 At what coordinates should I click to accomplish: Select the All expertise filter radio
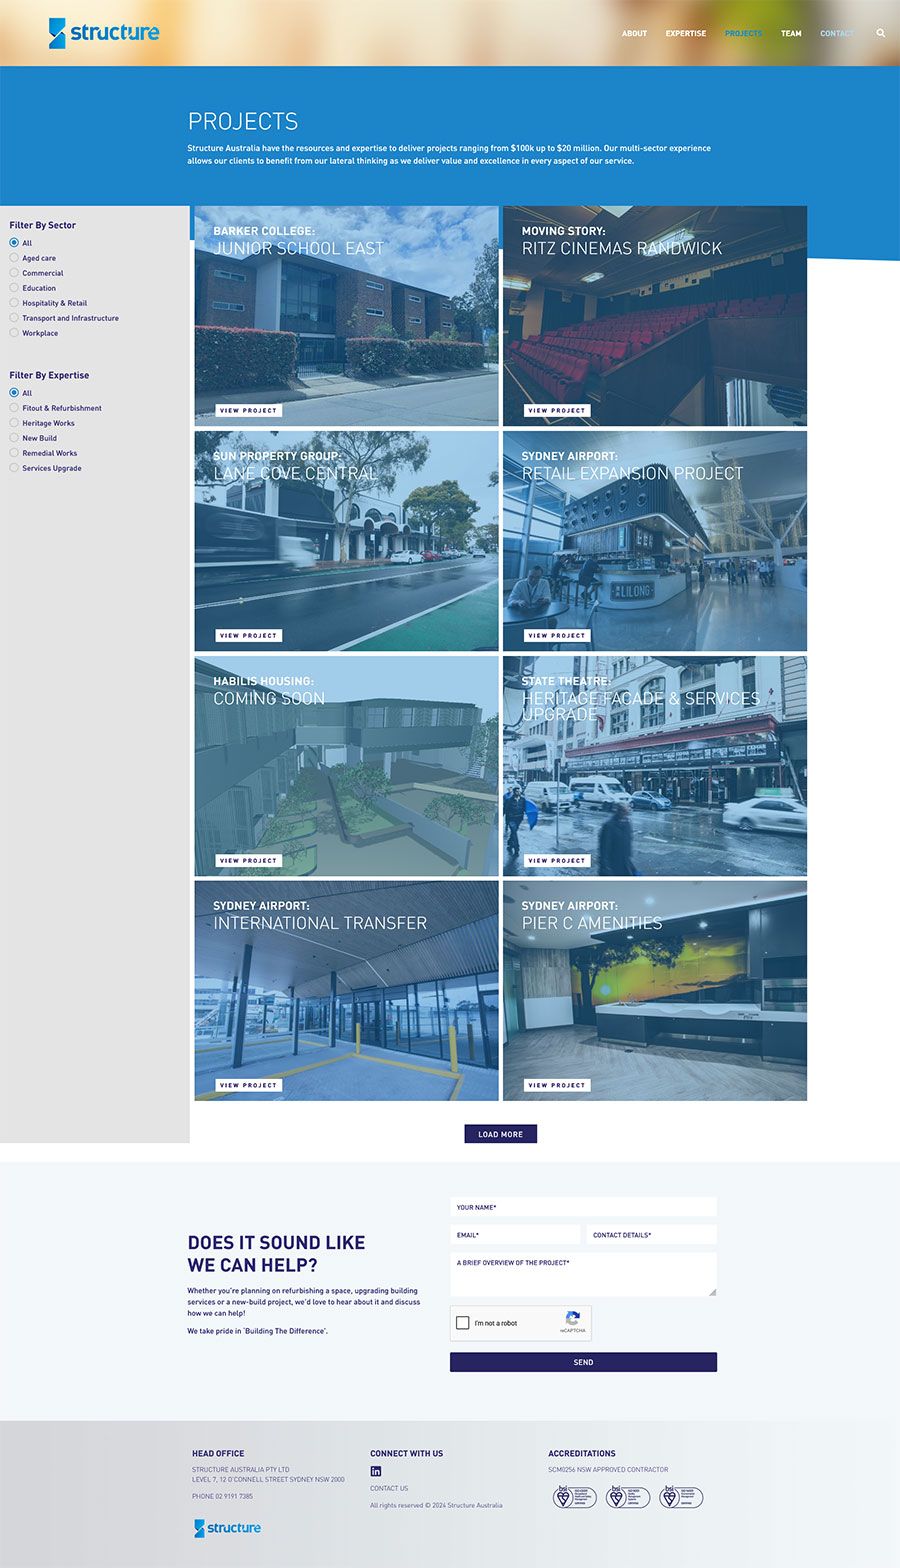[14, 393]
